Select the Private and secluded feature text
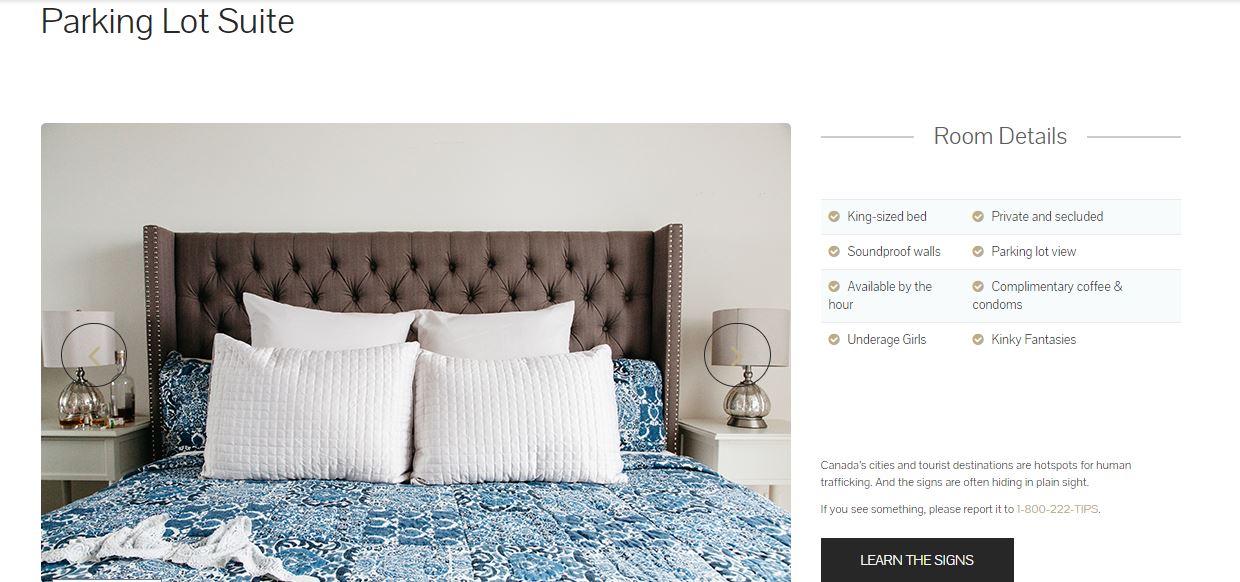Image resolution: width=1240 pixels, height=582 pixels. click(x=1047, y=216)
